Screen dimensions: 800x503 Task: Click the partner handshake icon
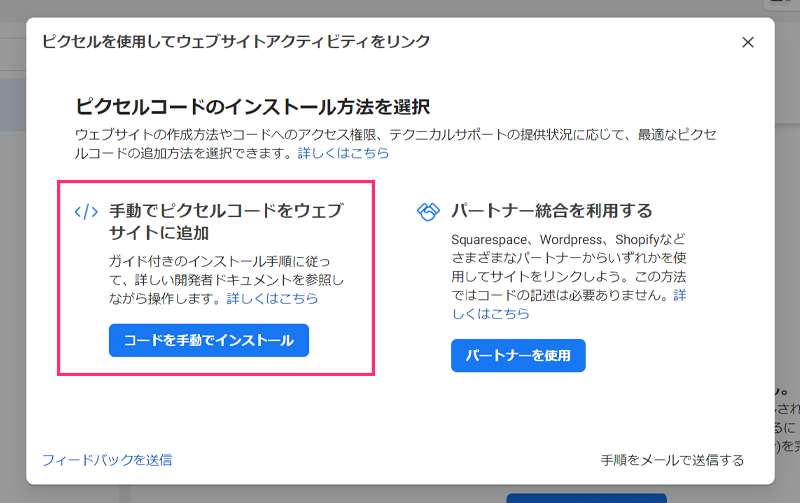click(x=428, y=212)
